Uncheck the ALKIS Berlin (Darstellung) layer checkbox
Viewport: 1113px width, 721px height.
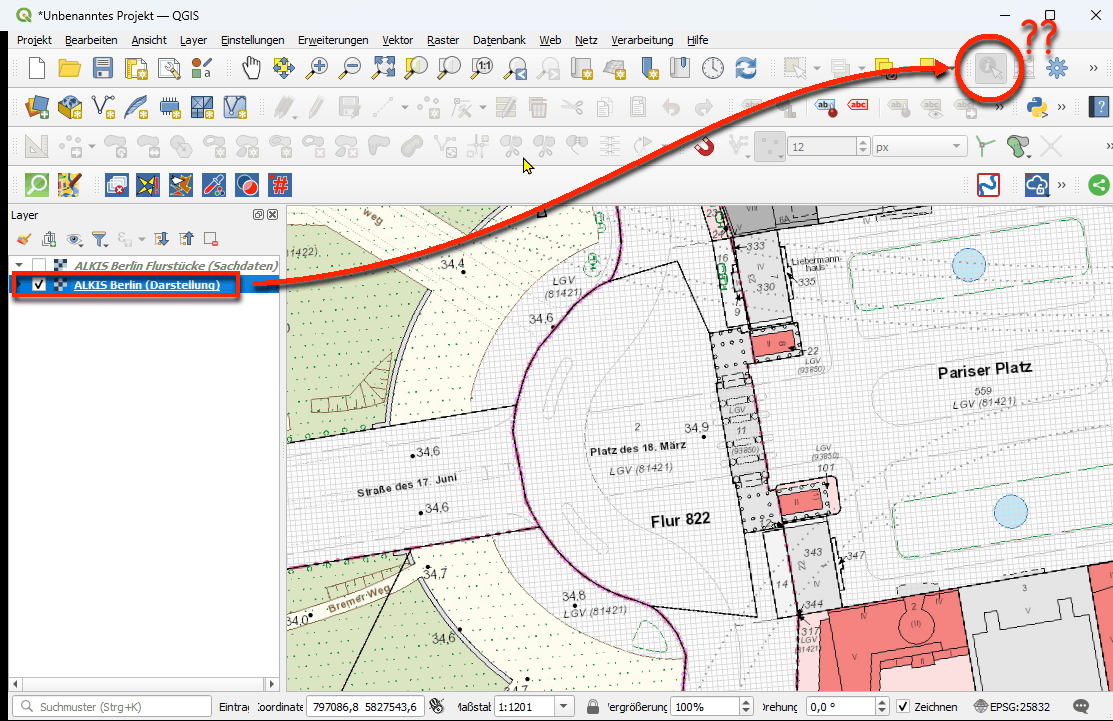tap(39, 285)
